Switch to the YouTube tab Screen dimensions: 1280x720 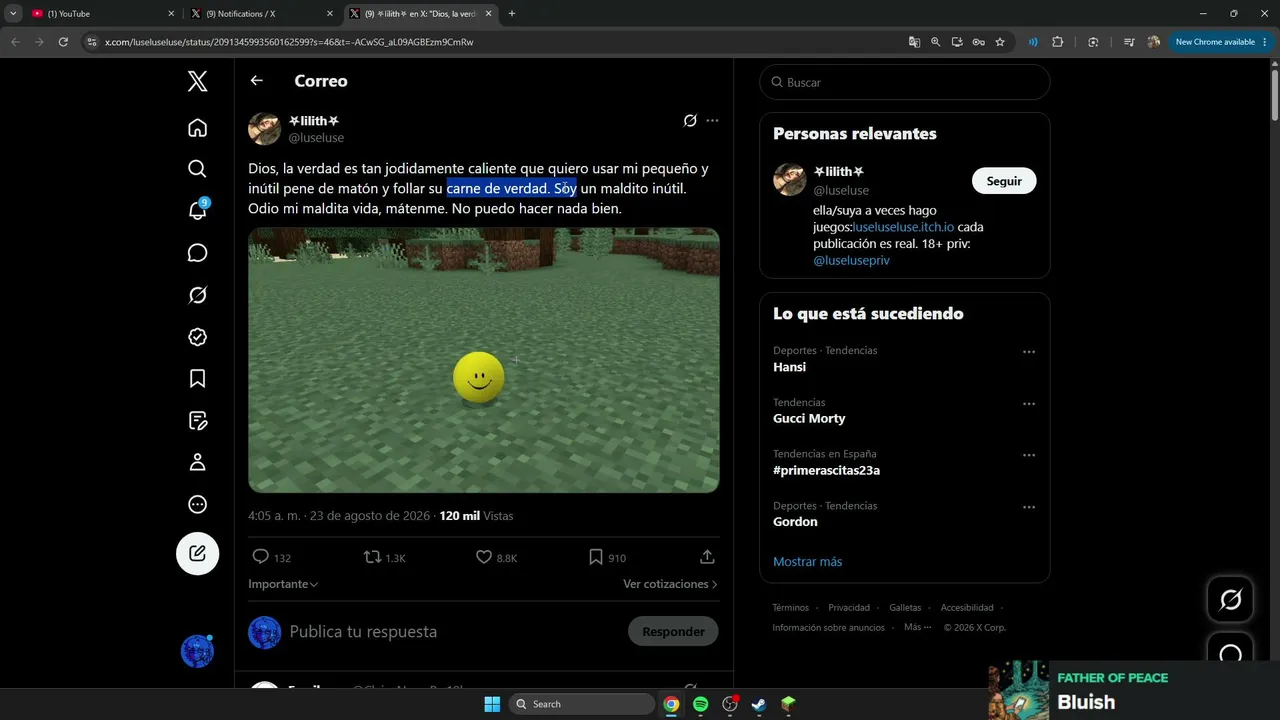pyautogui.click(x=102, y=14)
